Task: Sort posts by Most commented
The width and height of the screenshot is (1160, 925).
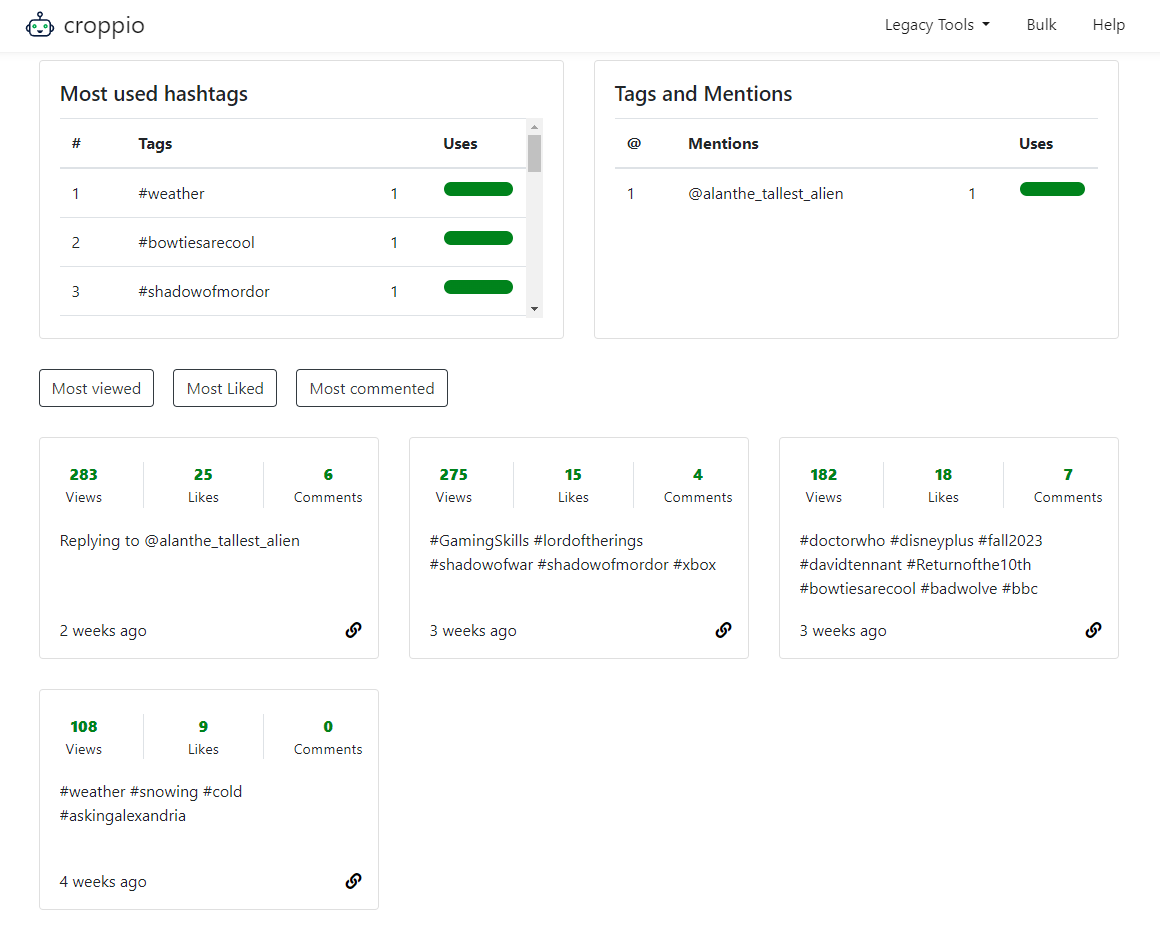Action: 371,388
